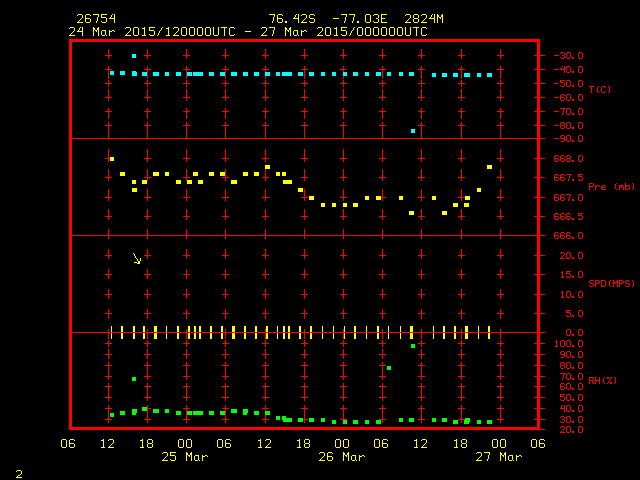Click the -30.0 temperature tick value
Viewport: 640px width, 480px height.
[568, 56]
